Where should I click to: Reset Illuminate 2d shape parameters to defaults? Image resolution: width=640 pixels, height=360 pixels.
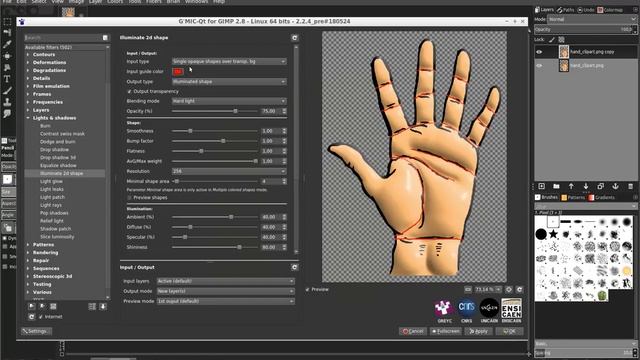point(295,38)
